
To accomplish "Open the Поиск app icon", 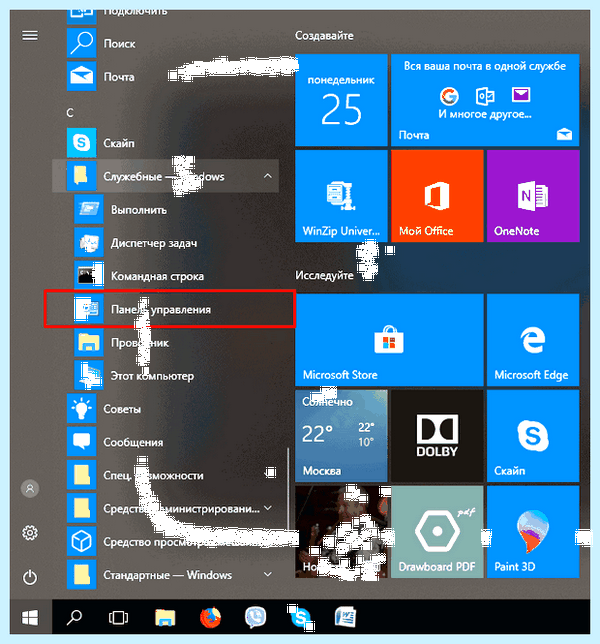I will click(x=81, y=43).
